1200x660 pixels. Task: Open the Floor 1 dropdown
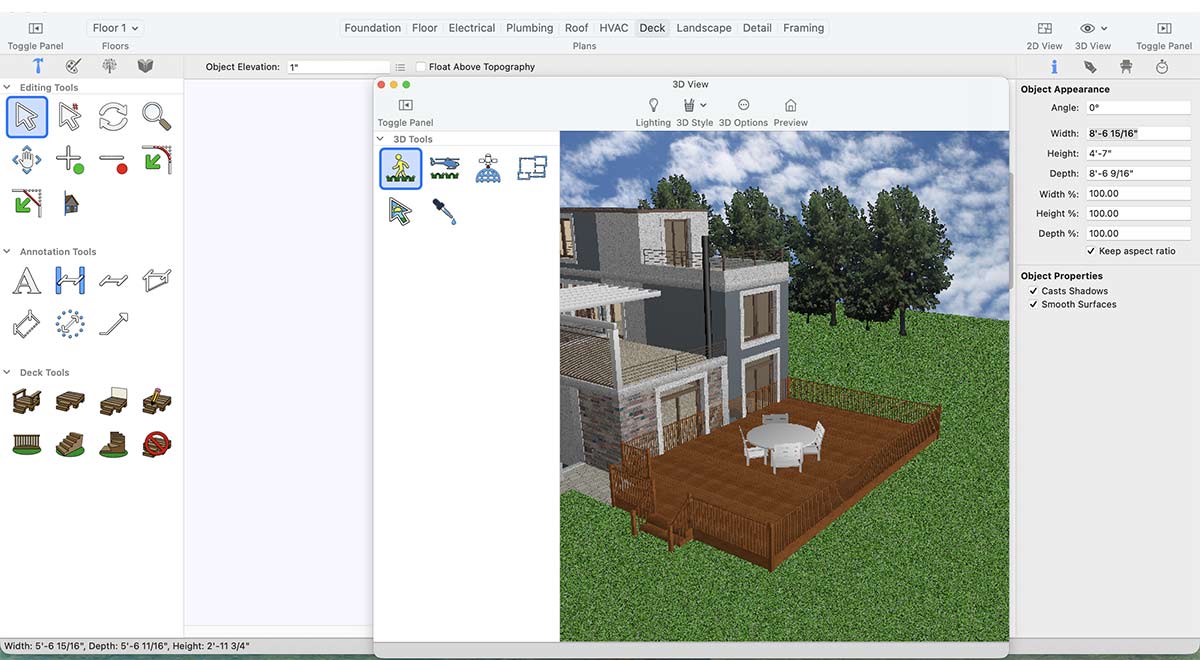coord(115,28)
